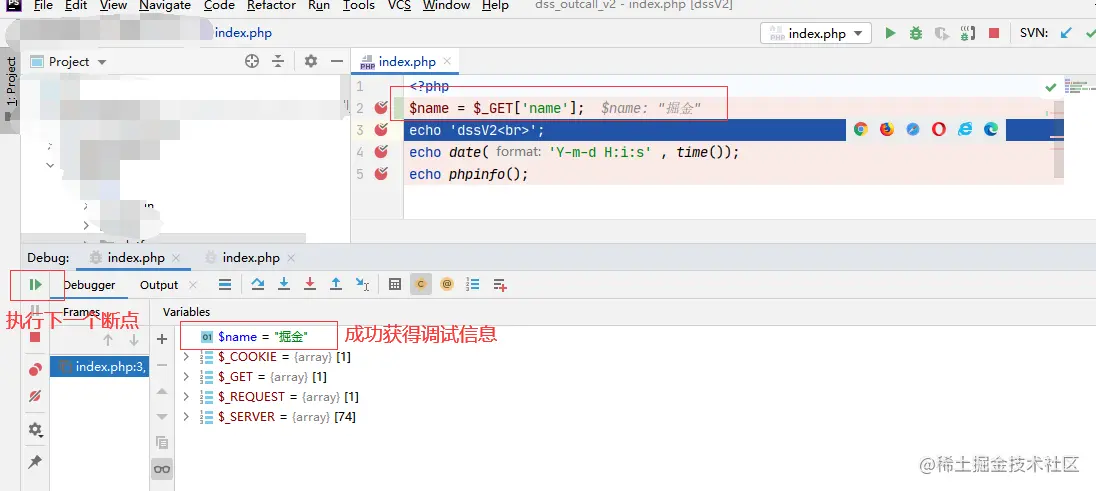Close the index.php editor tab
1096x491 pixels.
[x=447, y=61]
